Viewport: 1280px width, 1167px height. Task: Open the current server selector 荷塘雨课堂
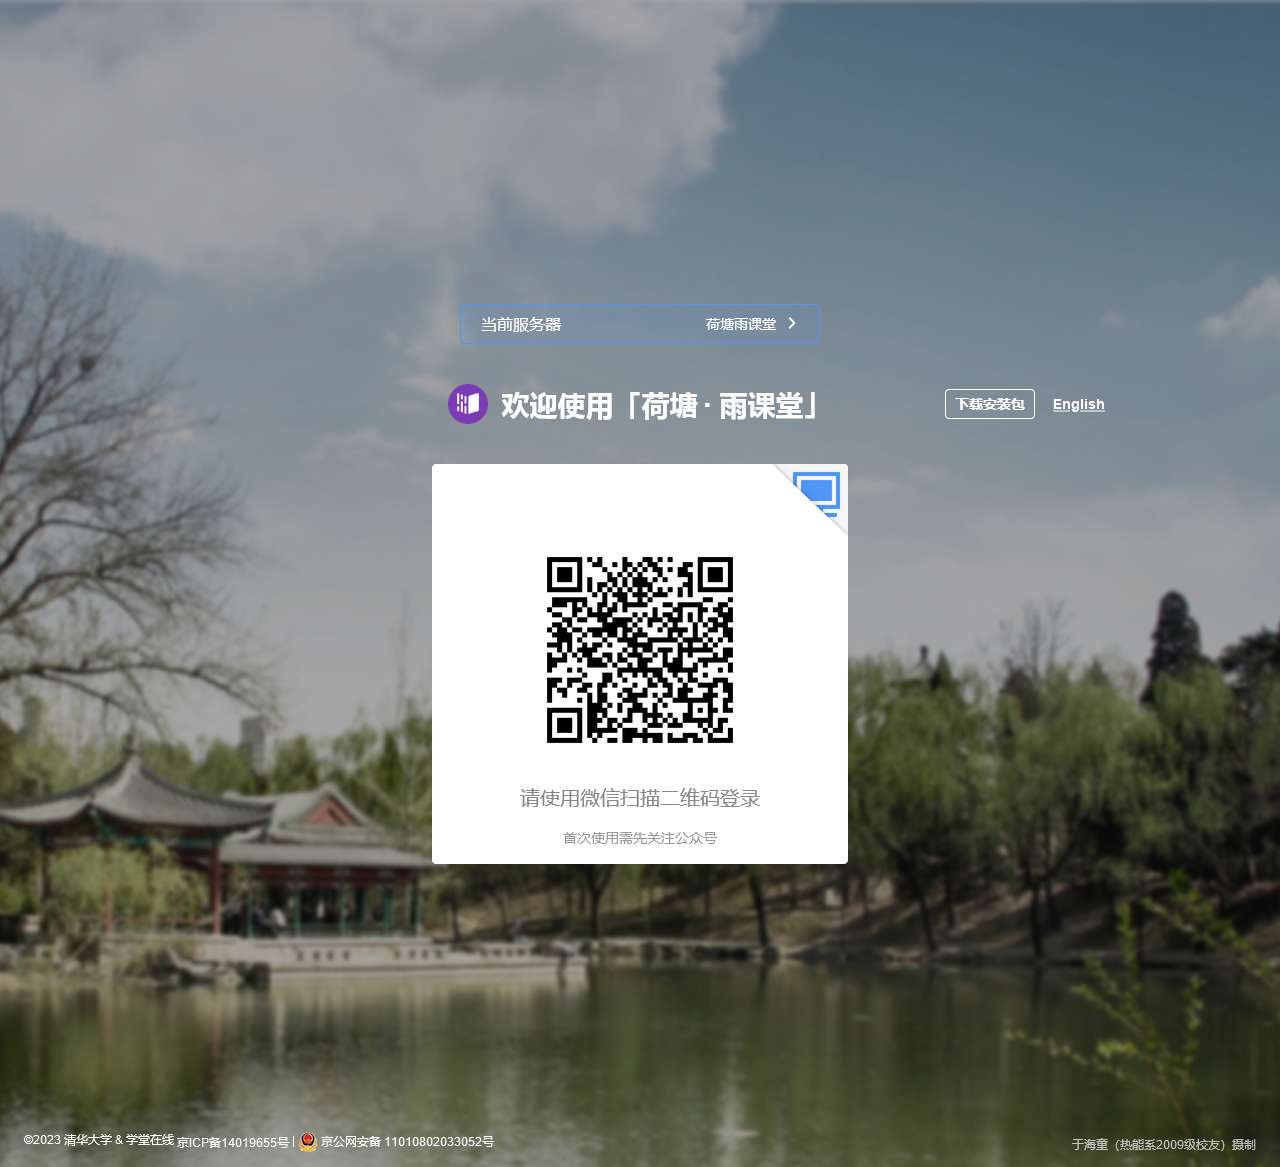pyautogui.click(x=640, y=324)
